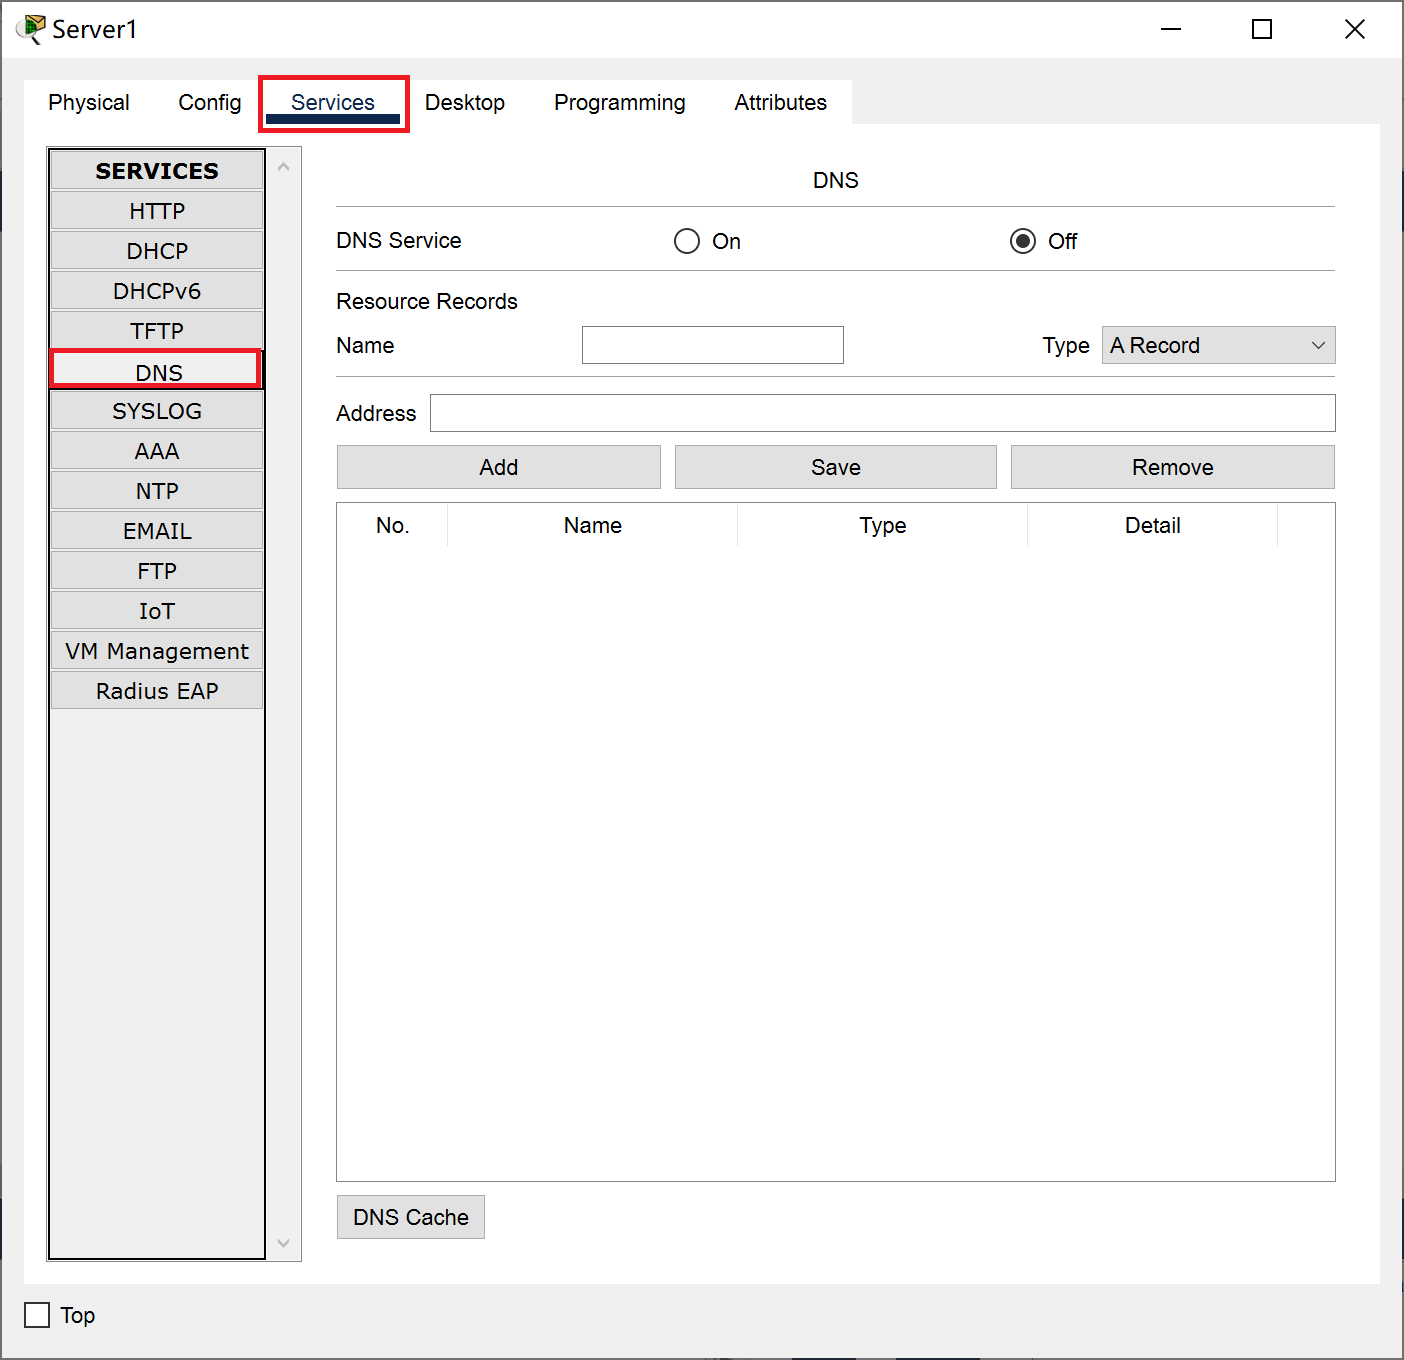Click the resource record Name input field
The height and width of the screenshot is (1360, 1404).
point(712,345)
